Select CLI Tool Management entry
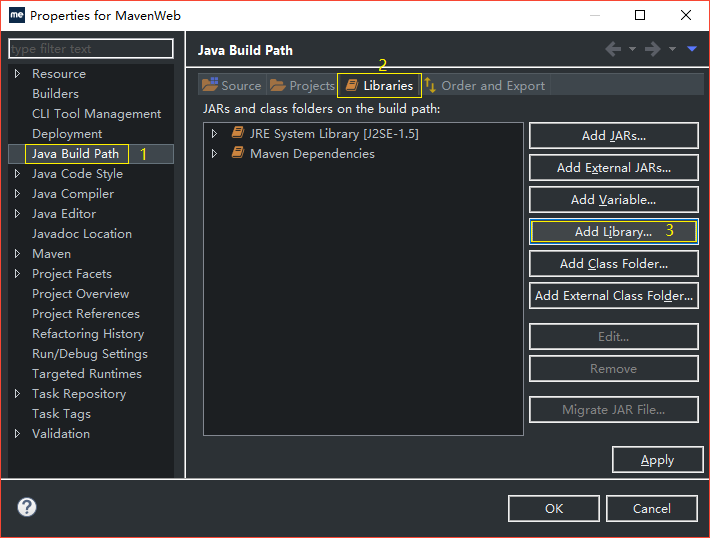Image resolution: width=710 pixels, height=538 pixels. [96, 114]
